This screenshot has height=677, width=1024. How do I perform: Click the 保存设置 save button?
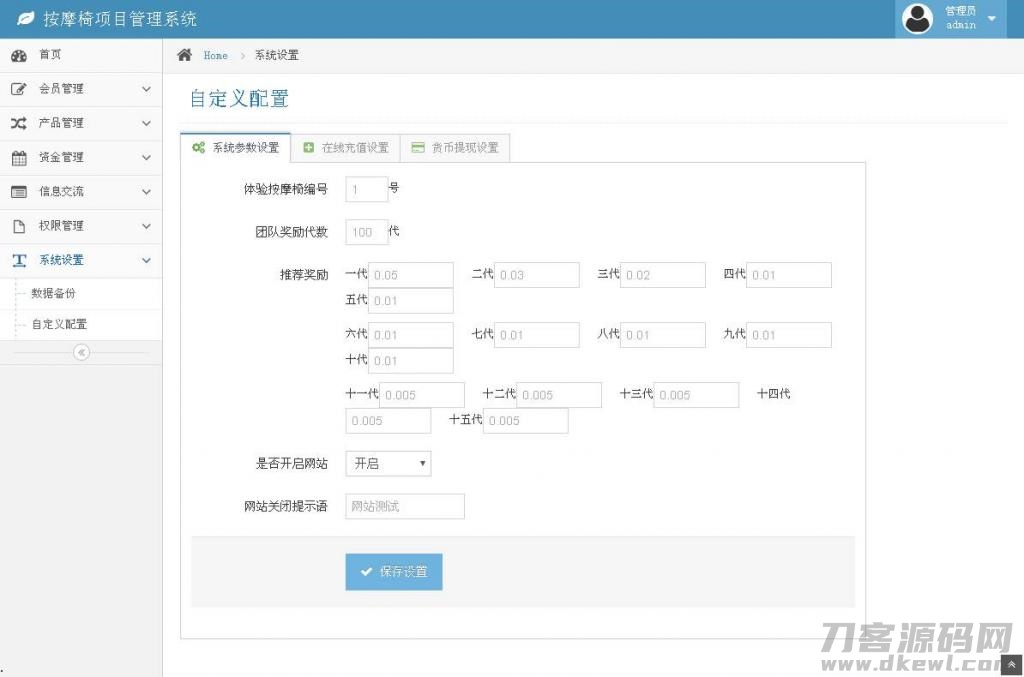click(x=393, y=571)
